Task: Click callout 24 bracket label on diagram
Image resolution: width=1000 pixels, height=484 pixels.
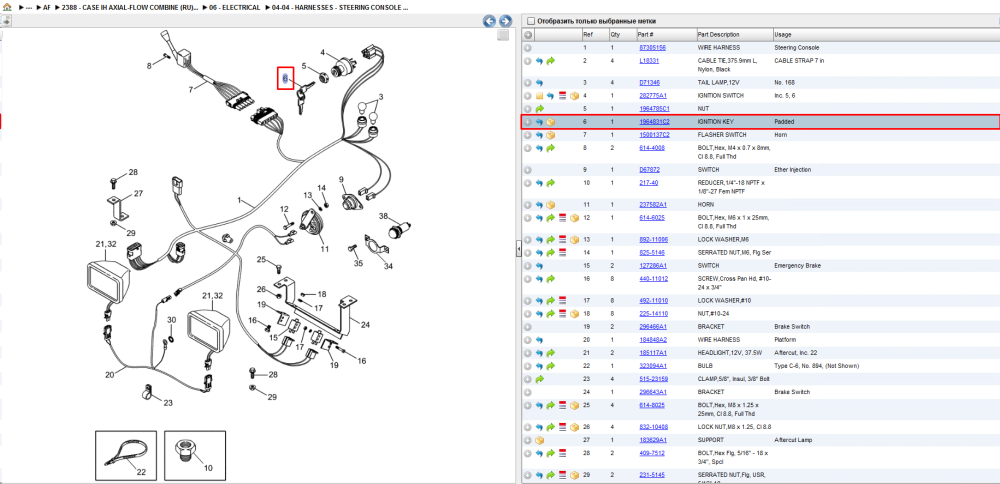Action: [x=365, y=325]
